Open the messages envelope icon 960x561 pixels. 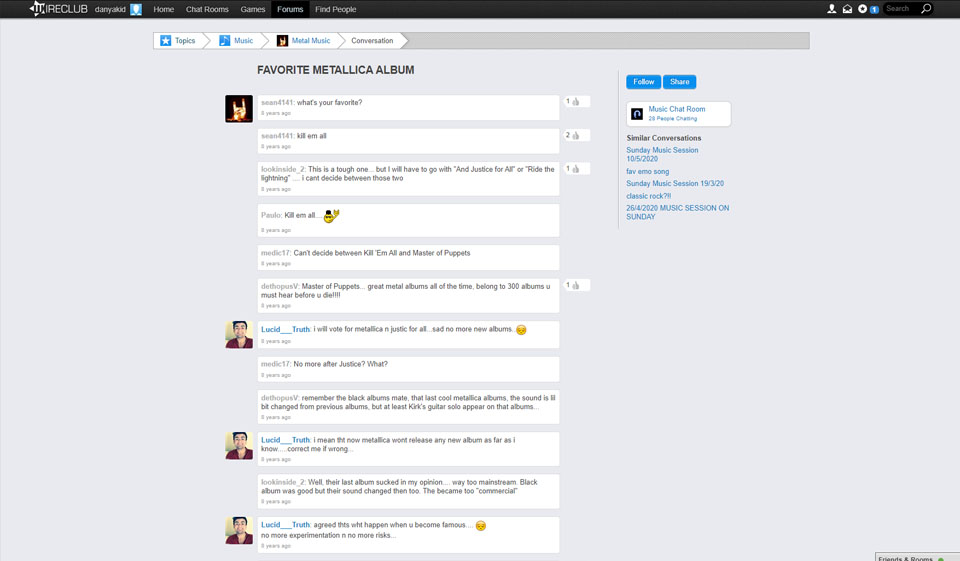[847, 9]
